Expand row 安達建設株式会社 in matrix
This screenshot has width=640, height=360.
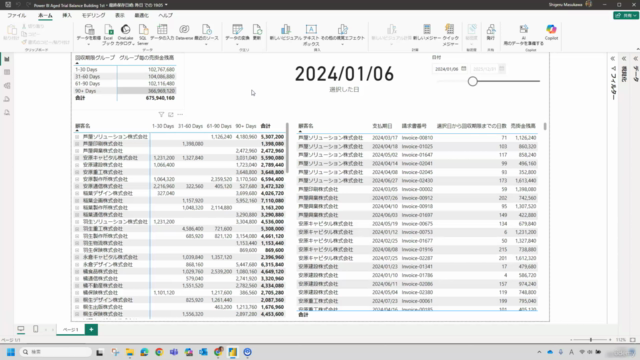tap(77, 165)
